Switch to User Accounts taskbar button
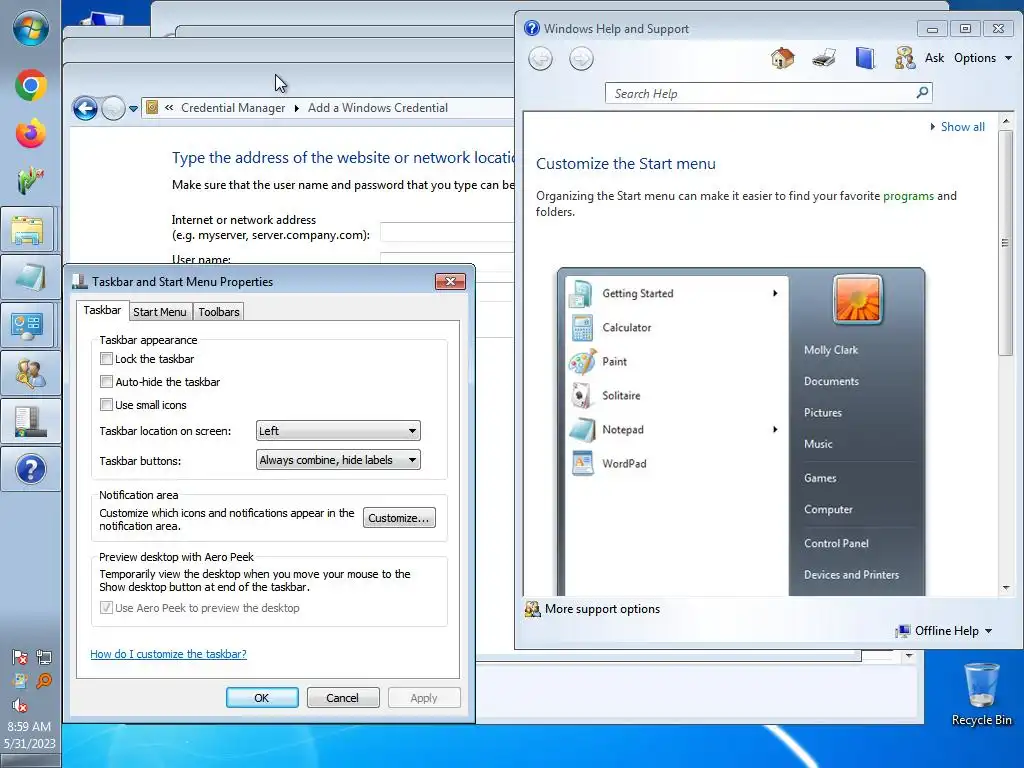Screen dimensions: 1024x768 click(29, 374)
